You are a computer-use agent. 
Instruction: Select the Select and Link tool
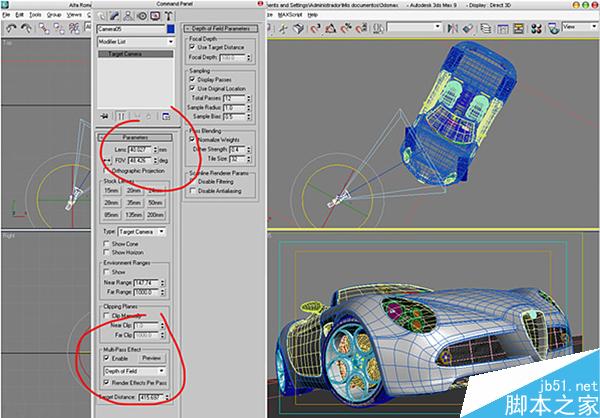coord(44,28)
